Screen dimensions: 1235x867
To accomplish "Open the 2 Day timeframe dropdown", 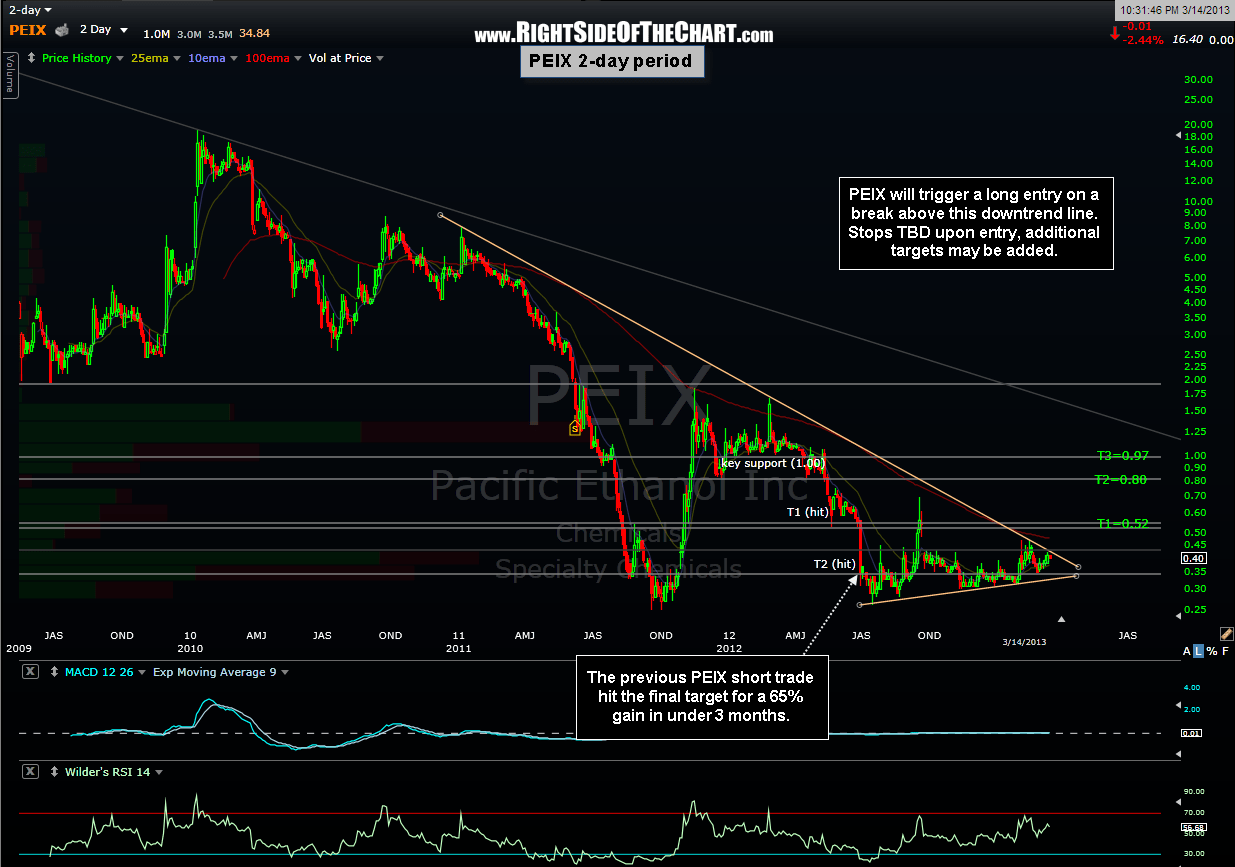I will click(x=103, y=29).
